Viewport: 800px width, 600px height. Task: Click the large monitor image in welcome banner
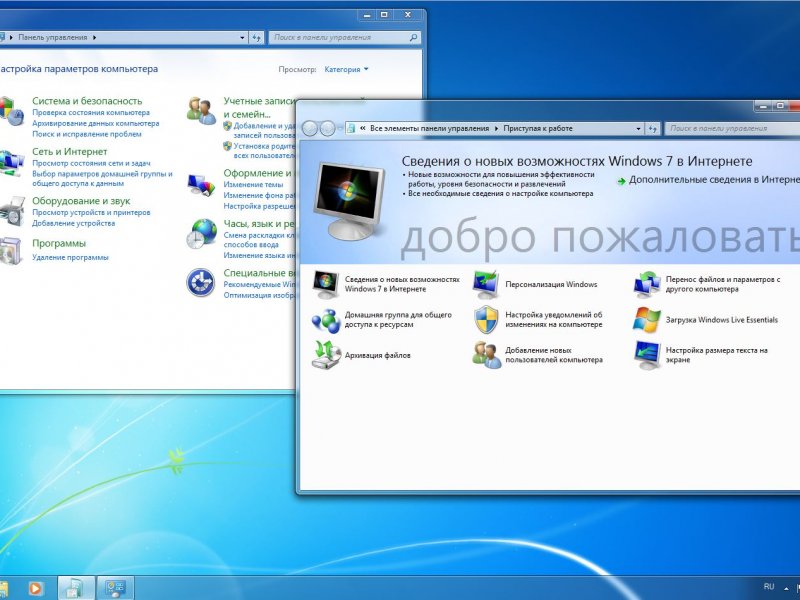click(351, 201)
